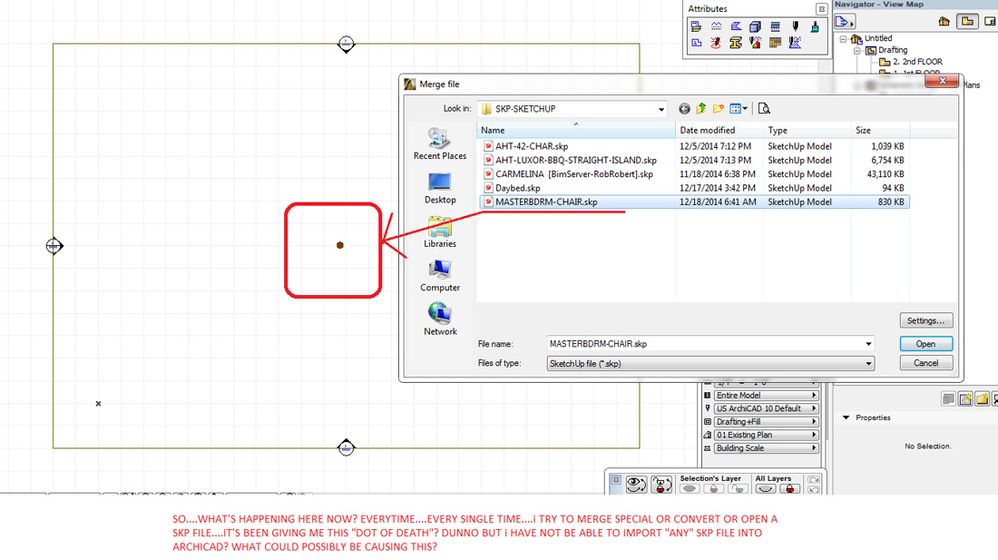The width and height of the screenshot is (998, 560).
Task: Click the red mark-up pen icon in Attributes
Action: tap(716, 43)
